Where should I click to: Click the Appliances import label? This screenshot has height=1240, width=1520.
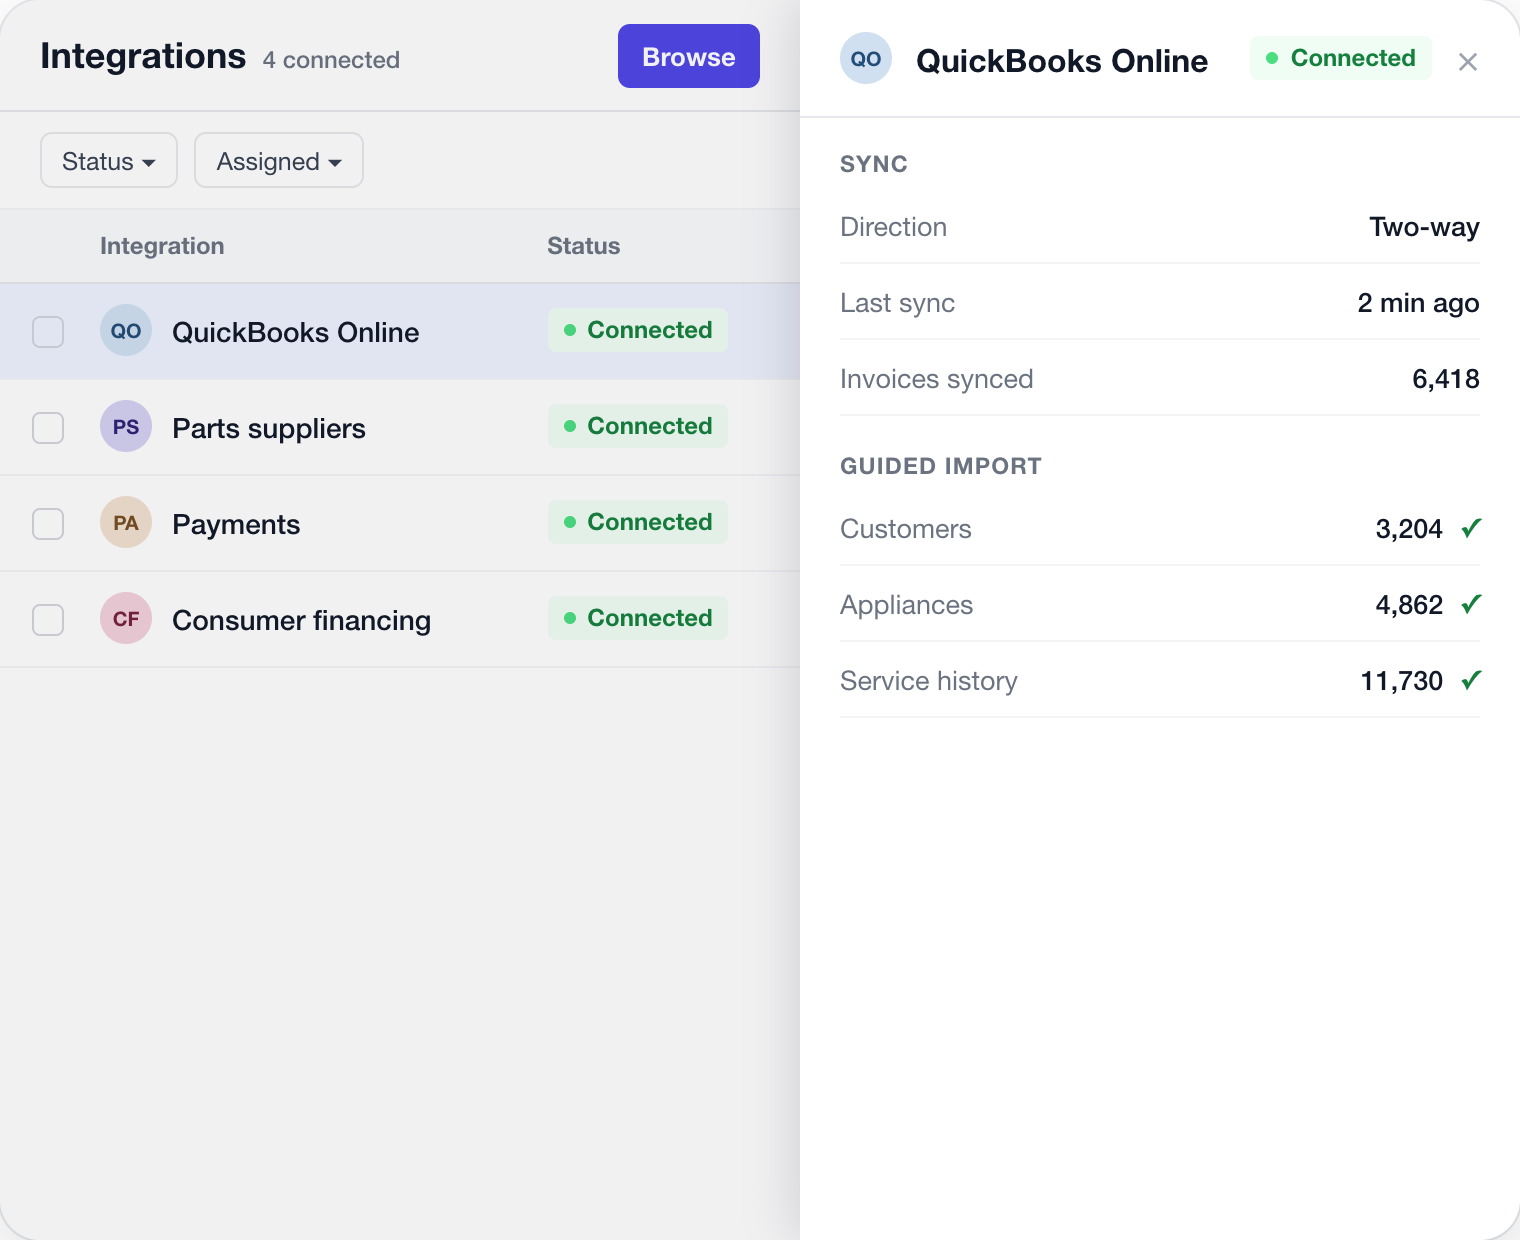(x=906, y=605)
